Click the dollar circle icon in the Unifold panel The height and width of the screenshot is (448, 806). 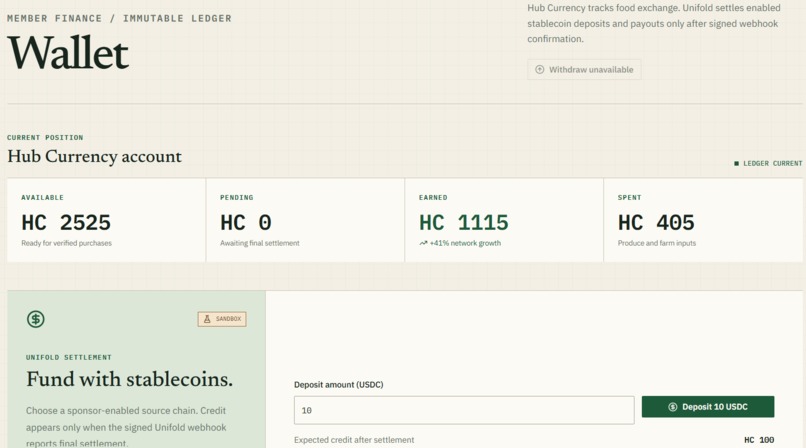[x=35, y=319]
